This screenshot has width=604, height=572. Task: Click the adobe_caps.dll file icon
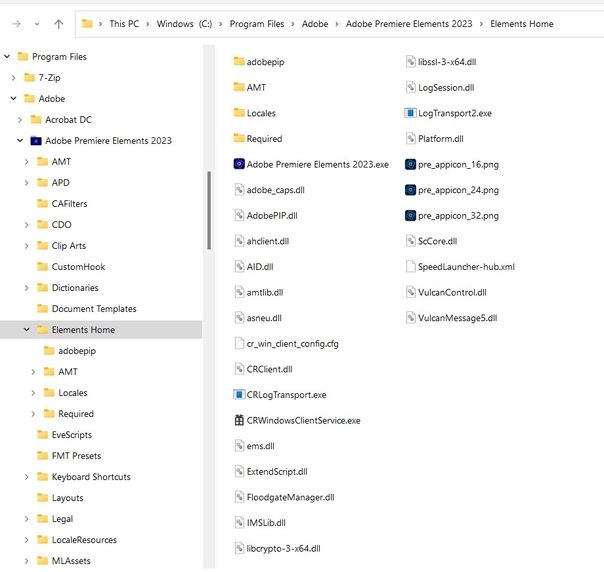point(239,190)
